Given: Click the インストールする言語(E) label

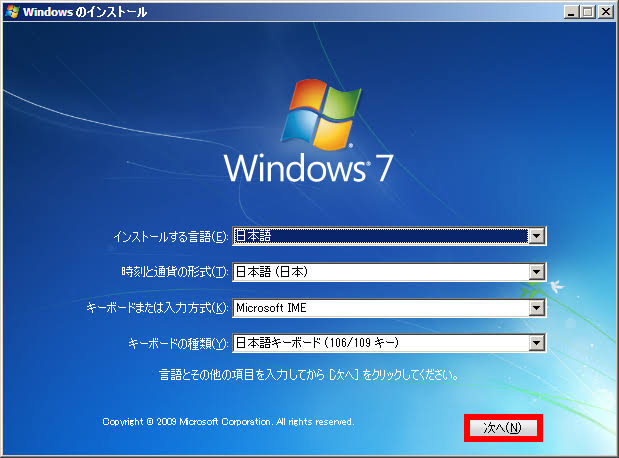Looking at the screenshot, I should [171, 237].
